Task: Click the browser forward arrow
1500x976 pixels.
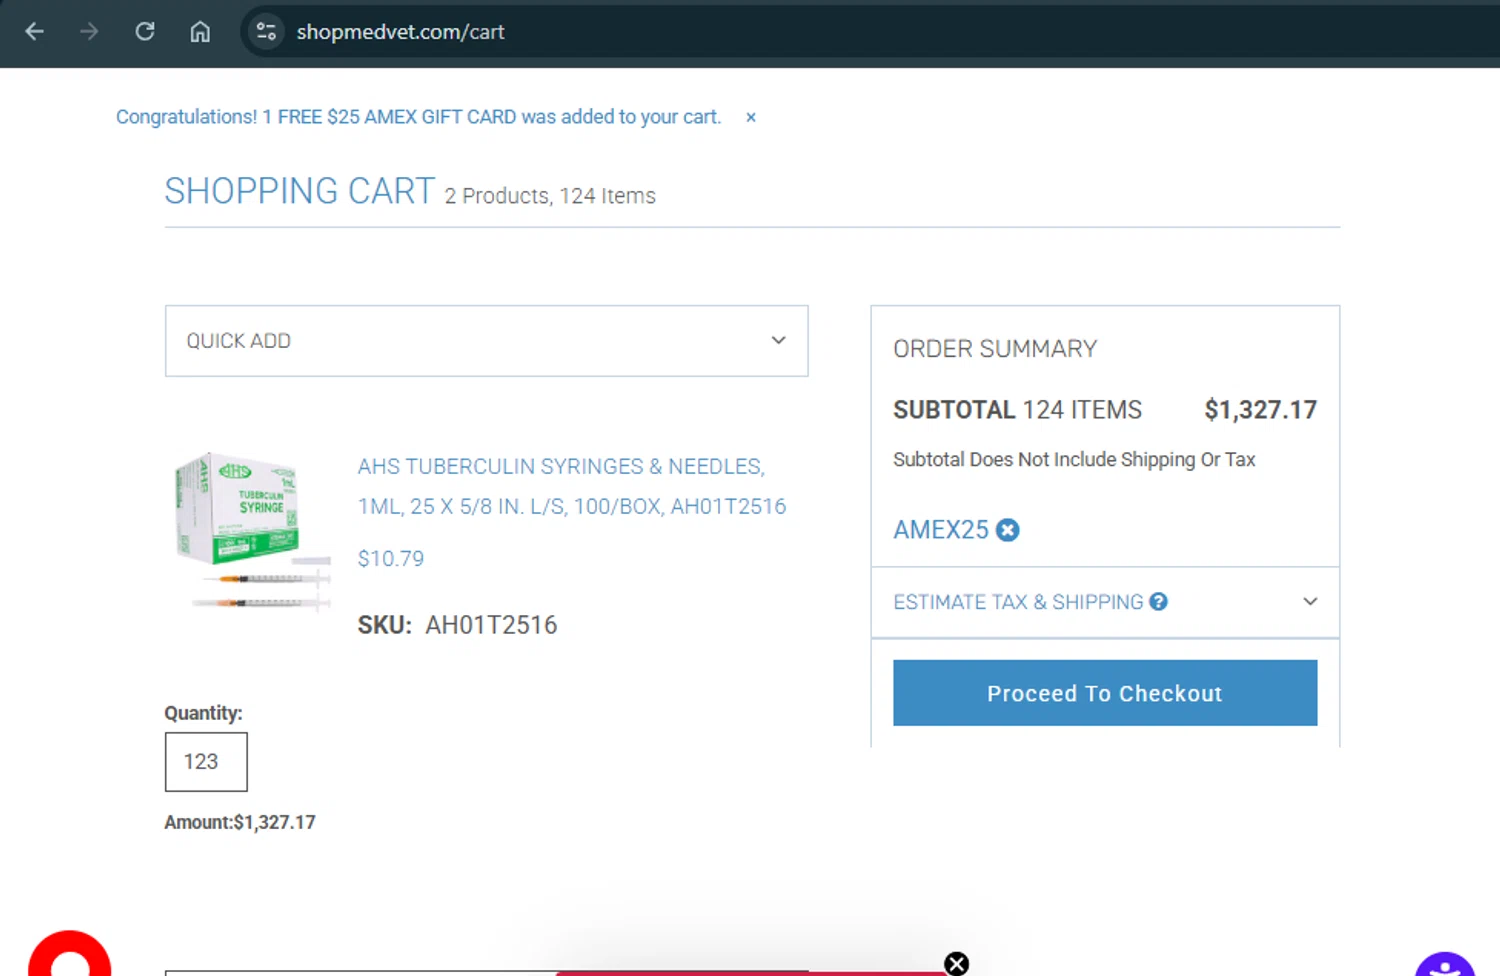Action: (x=90, y=32)
